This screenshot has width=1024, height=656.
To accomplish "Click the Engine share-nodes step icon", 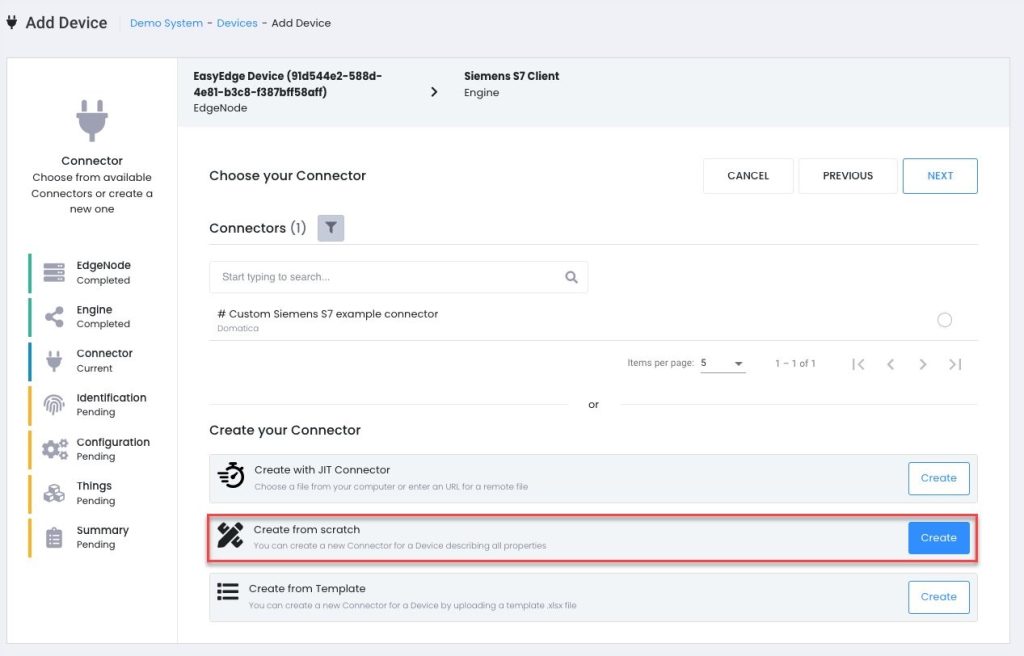I will 54,317.
